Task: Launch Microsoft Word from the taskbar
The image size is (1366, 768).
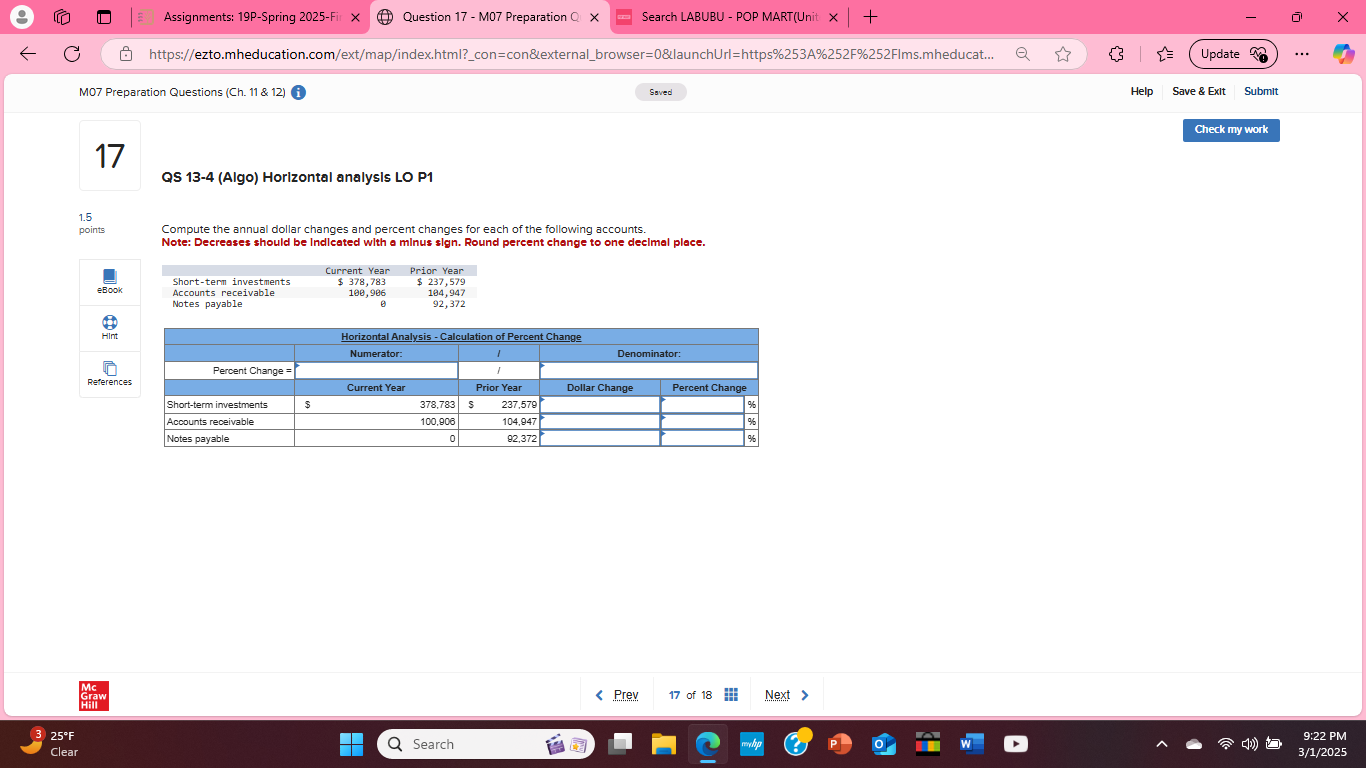Action: pyautogui.click(x=968, y=744)
